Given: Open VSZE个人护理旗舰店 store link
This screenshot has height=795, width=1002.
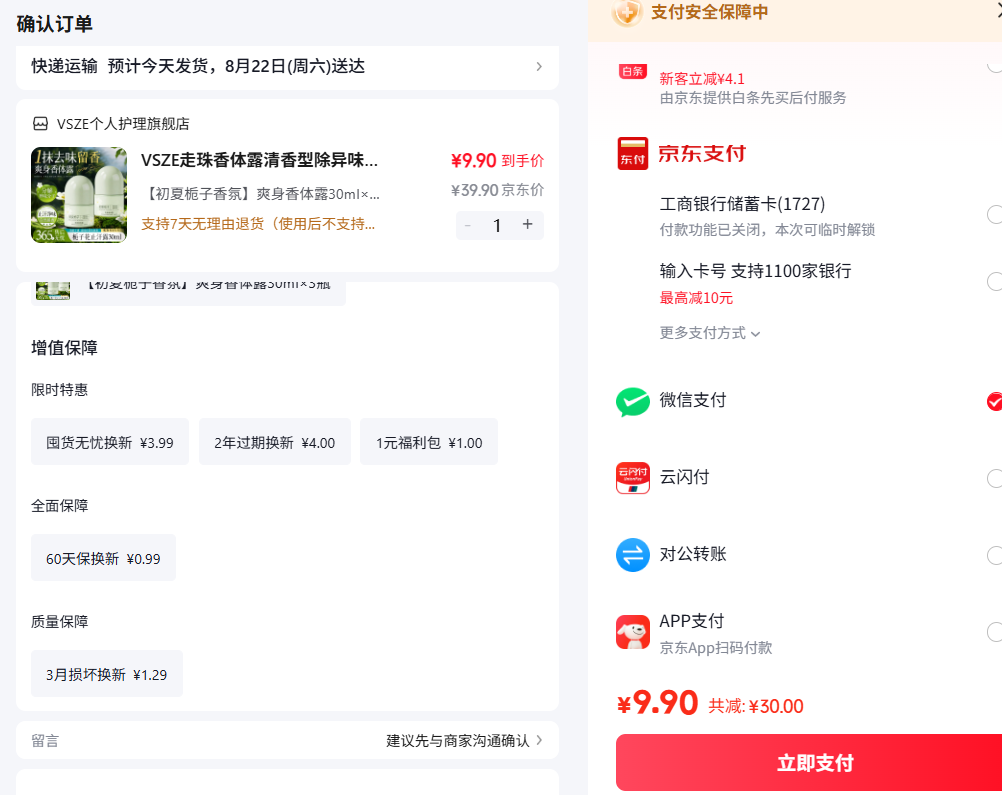Looking at the screenshot, I should [x=123, y=123].
